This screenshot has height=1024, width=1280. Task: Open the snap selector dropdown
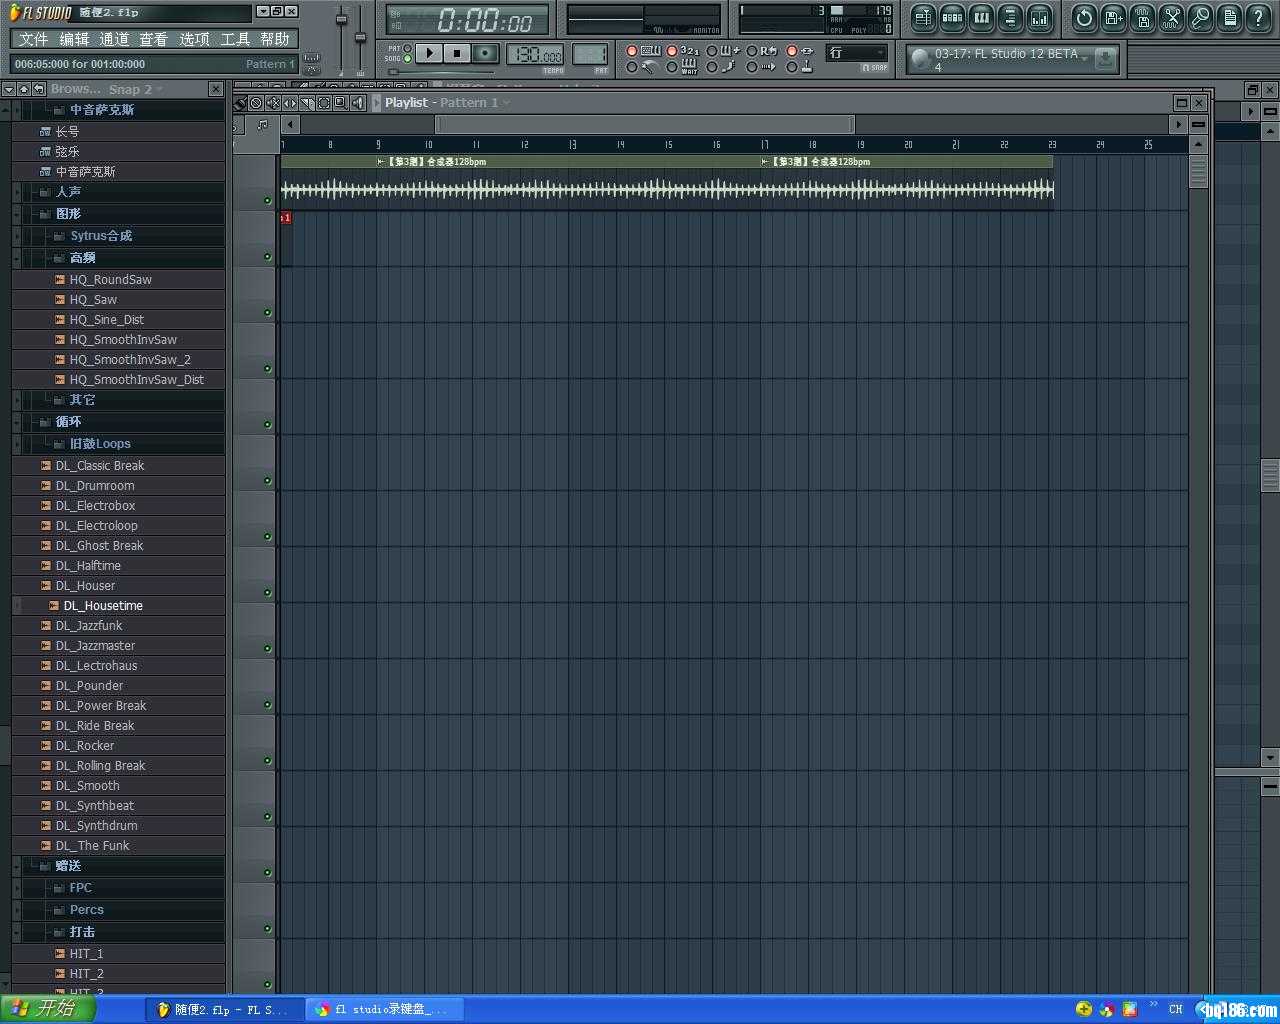click(857, 53)
